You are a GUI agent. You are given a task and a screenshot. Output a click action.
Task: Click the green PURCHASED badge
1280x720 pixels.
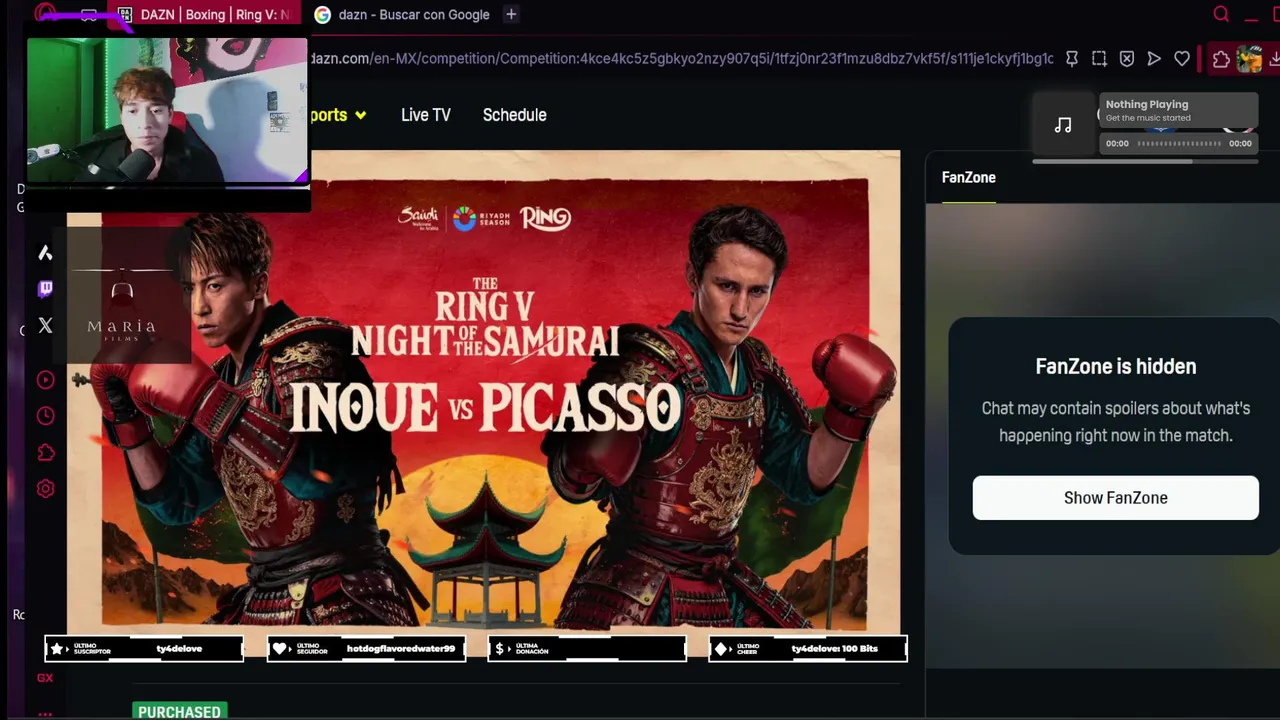[x=180, y=711]
